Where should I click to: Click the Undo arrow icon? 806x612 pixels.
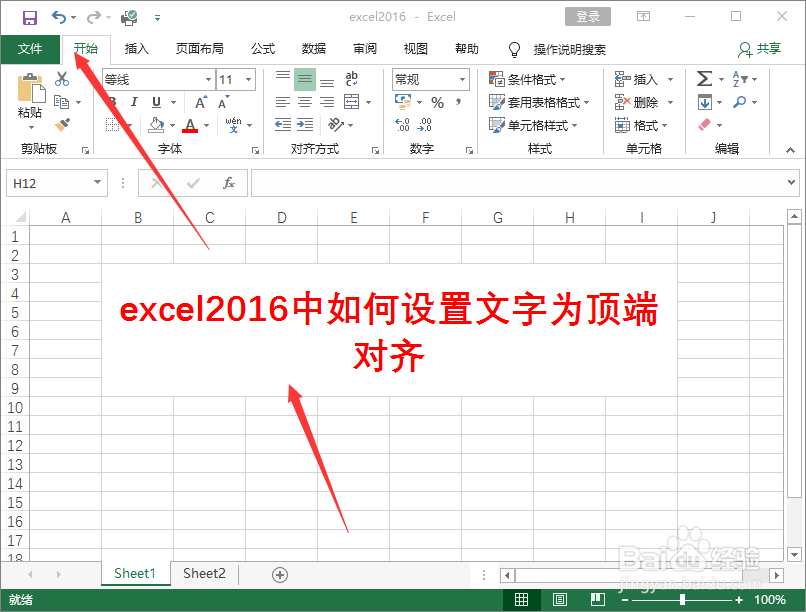click(59, 18)
